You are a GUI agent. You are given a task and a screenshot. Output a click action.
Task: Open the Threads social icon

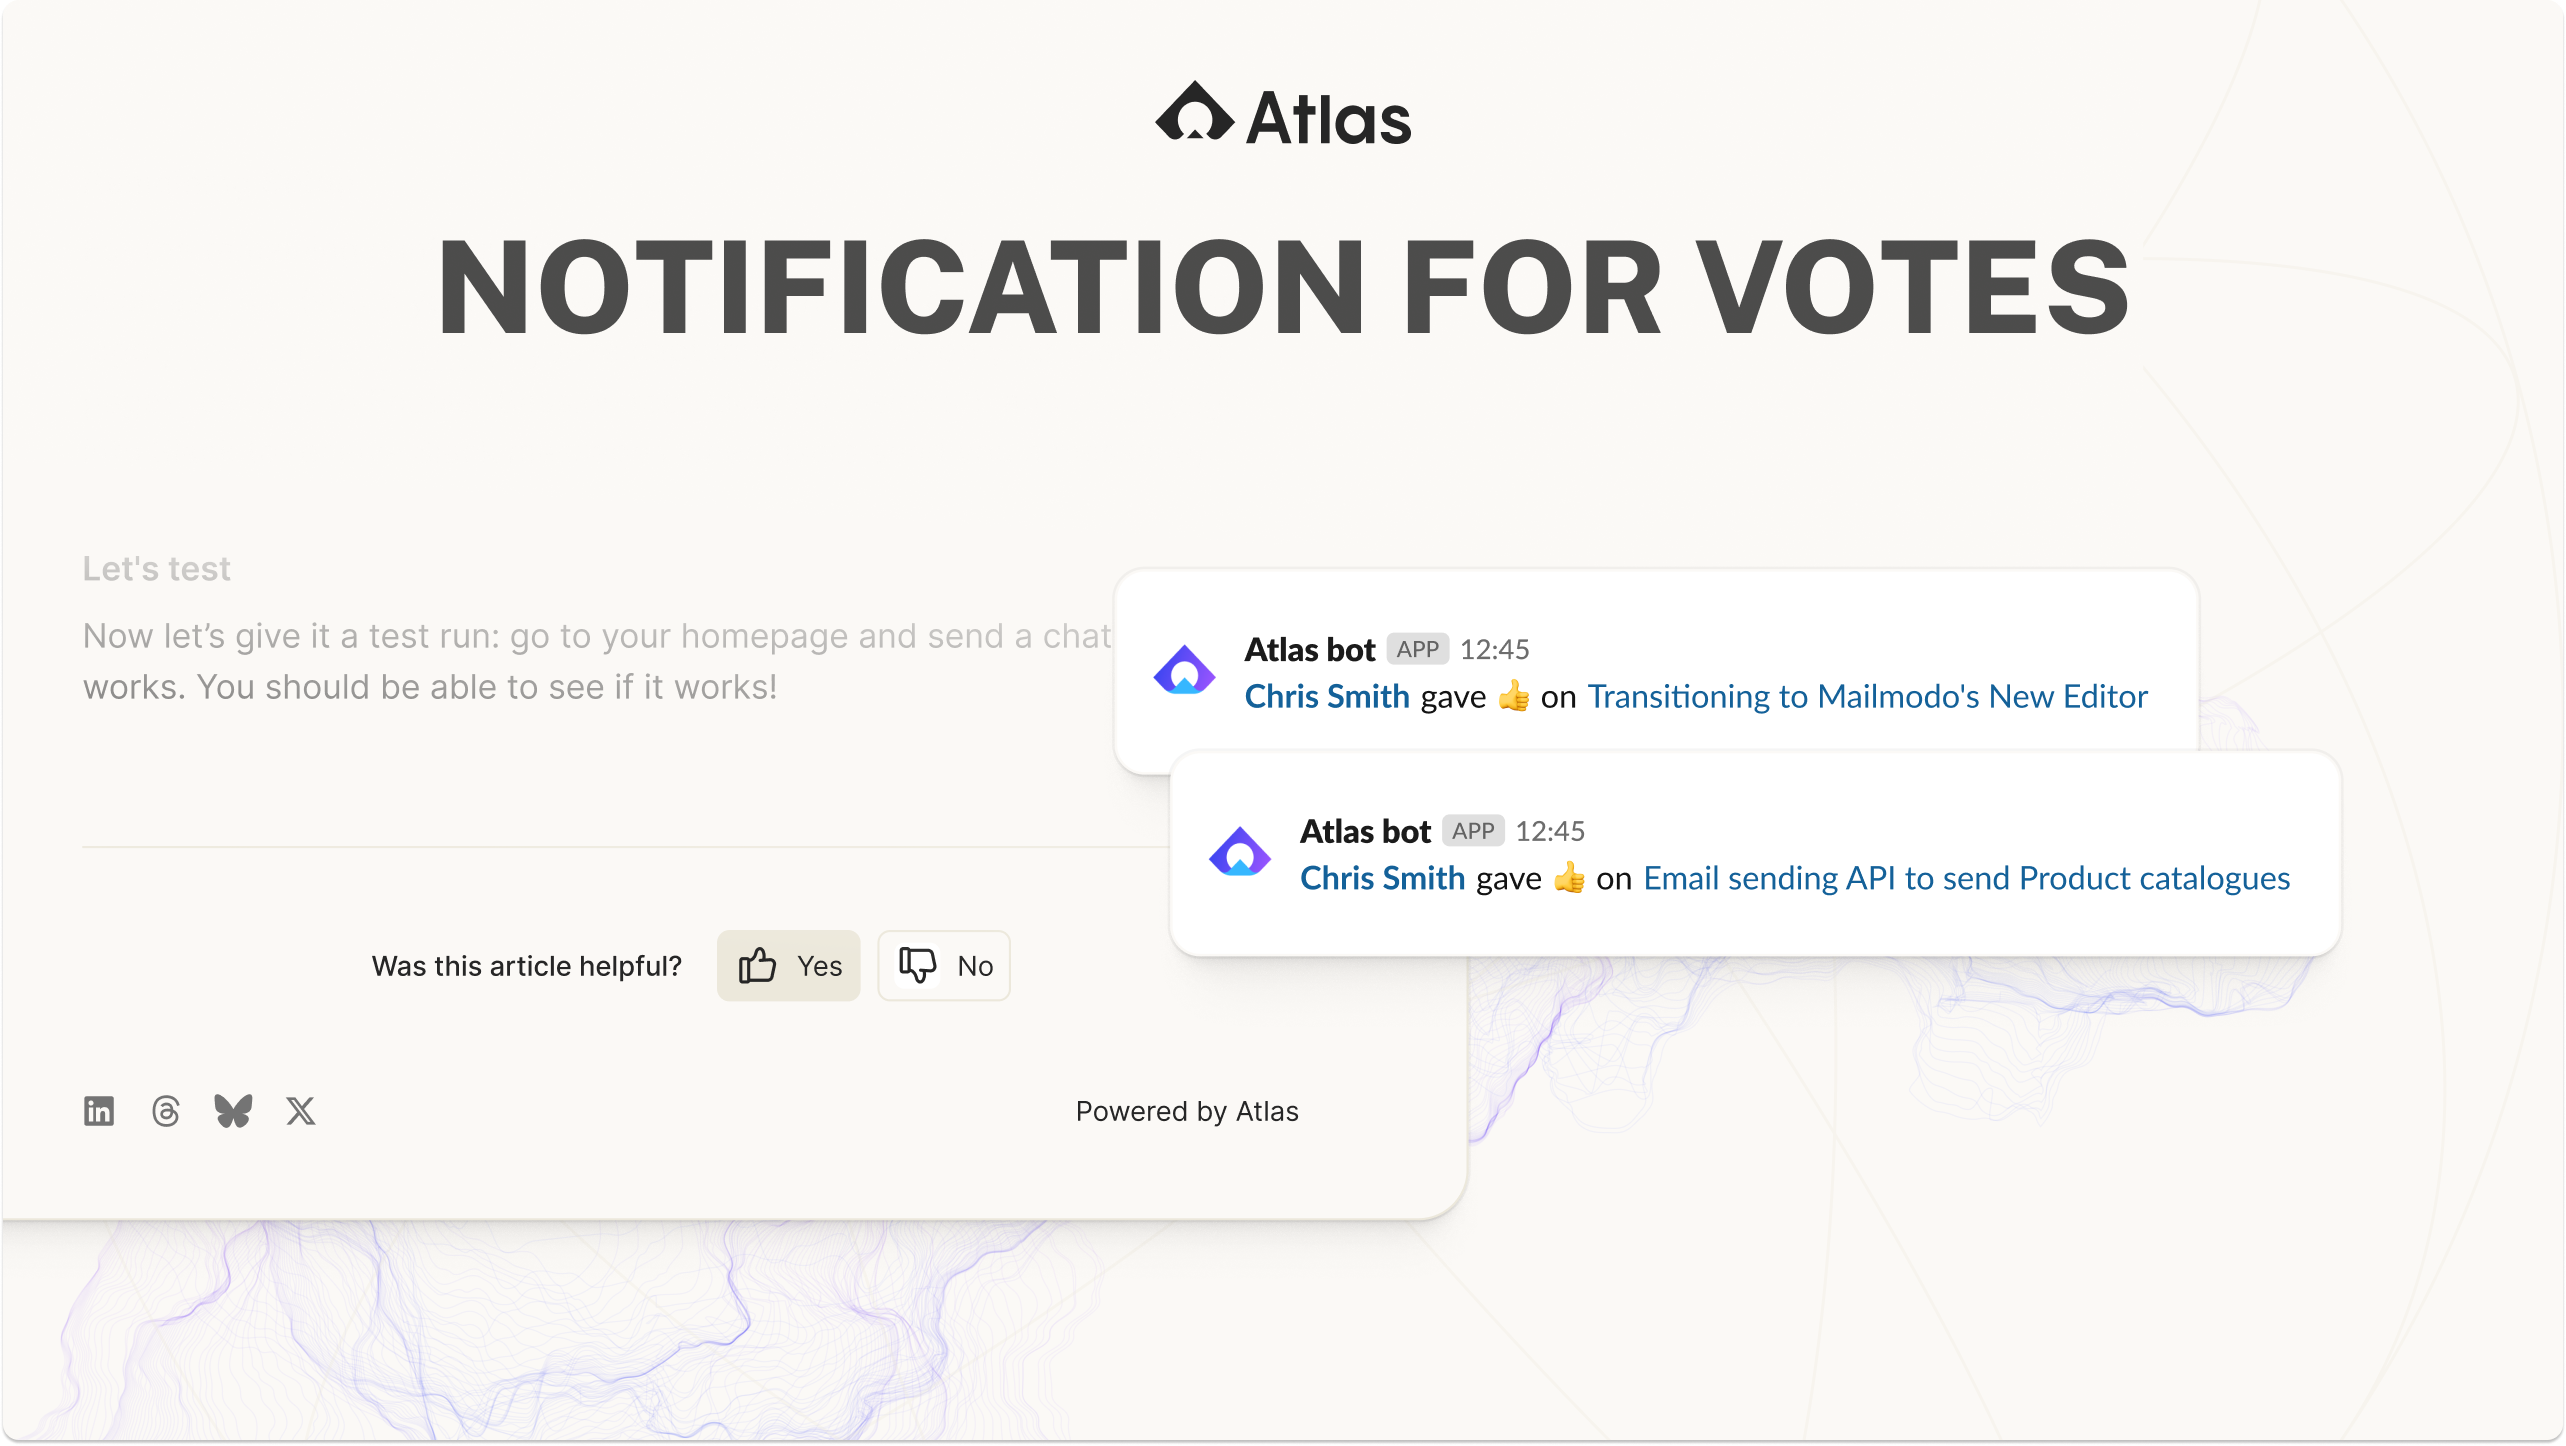tap(166, 1111)
